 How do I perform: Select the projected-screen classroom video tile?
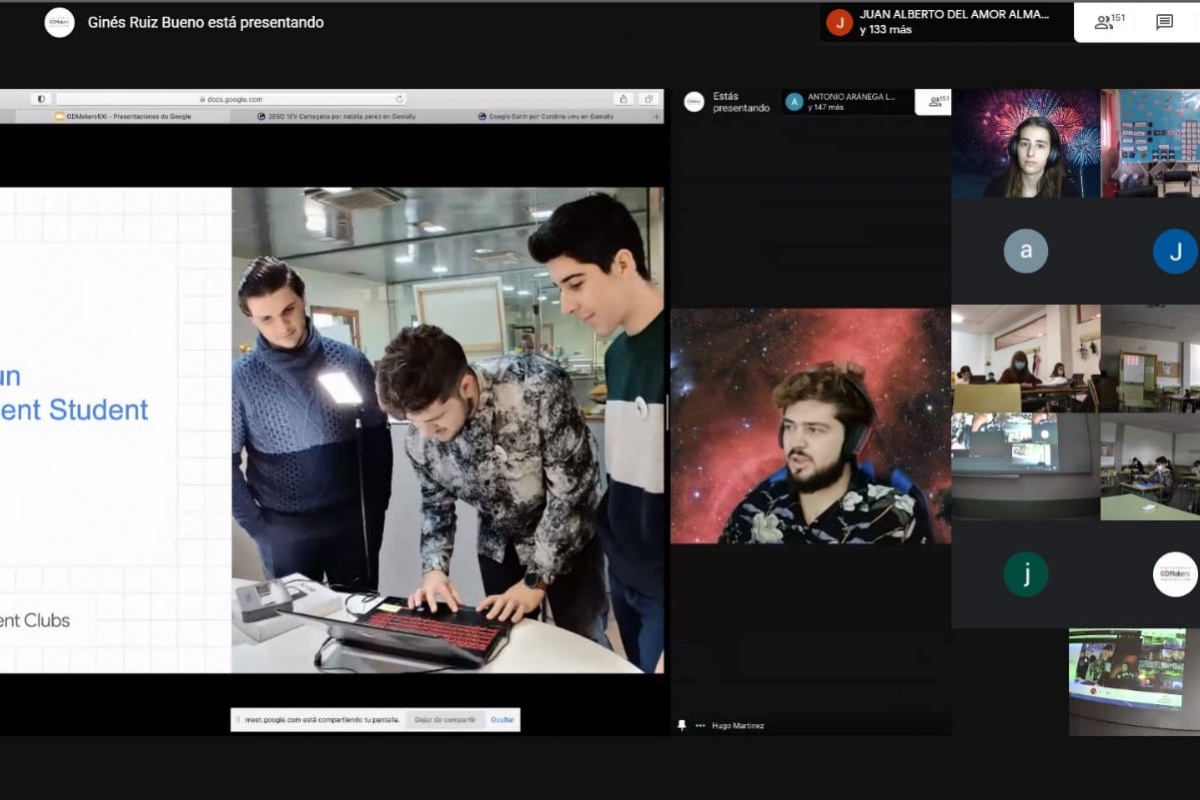tap(1025, 466)
